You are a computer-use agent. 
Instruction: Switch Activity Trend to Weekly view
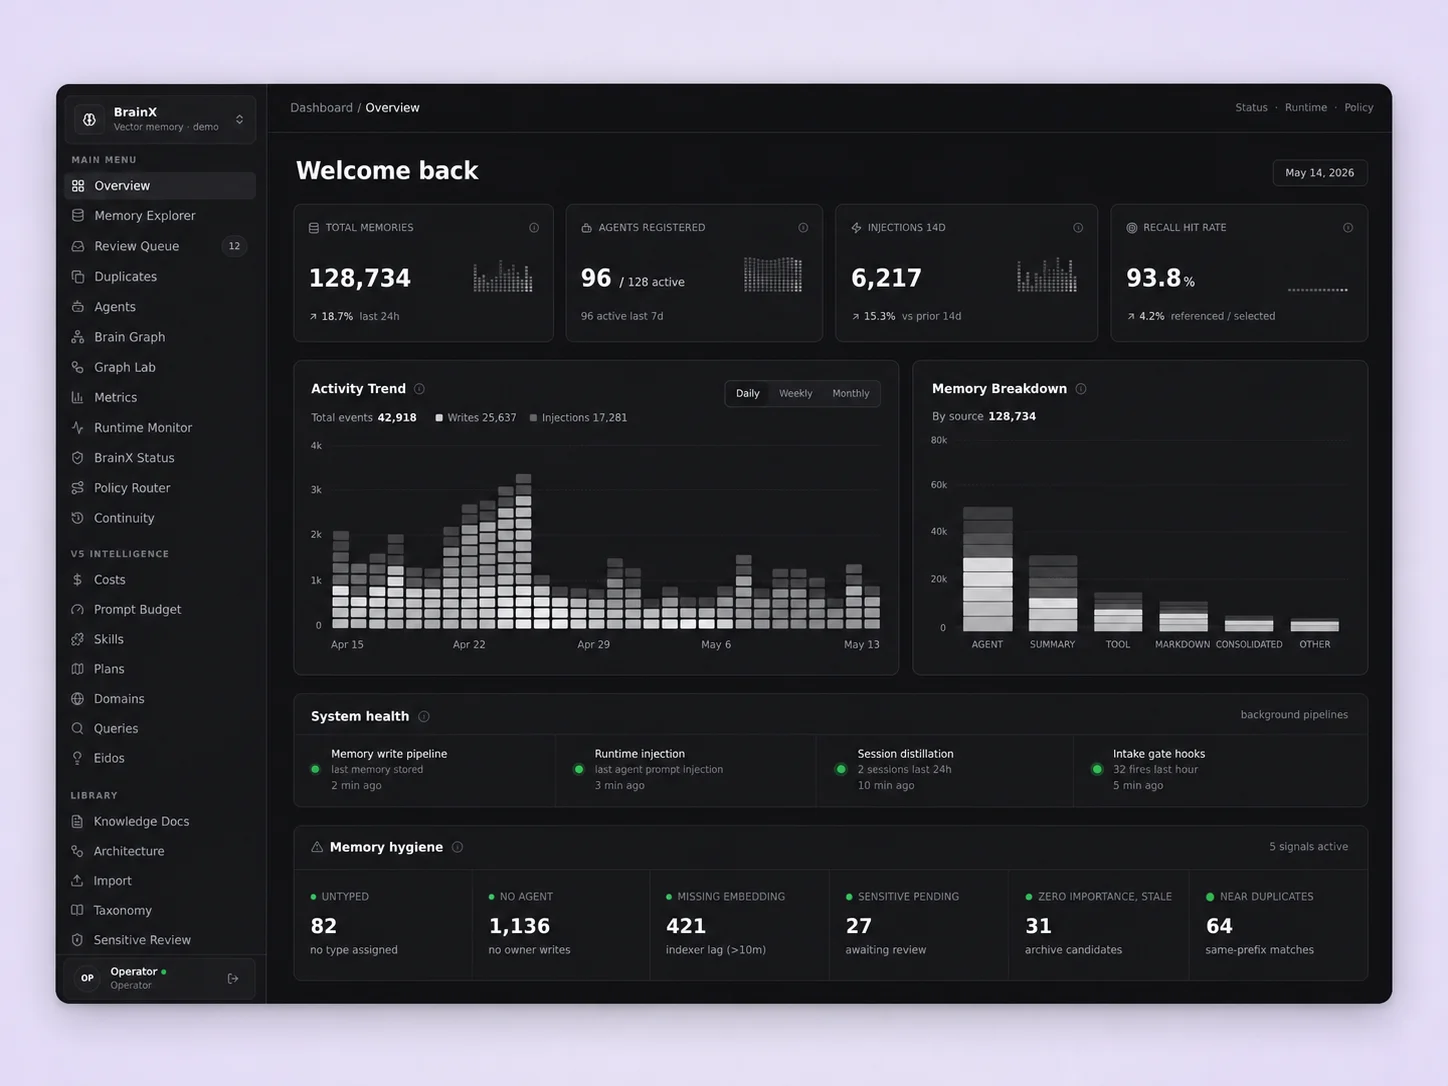(796, 394)
